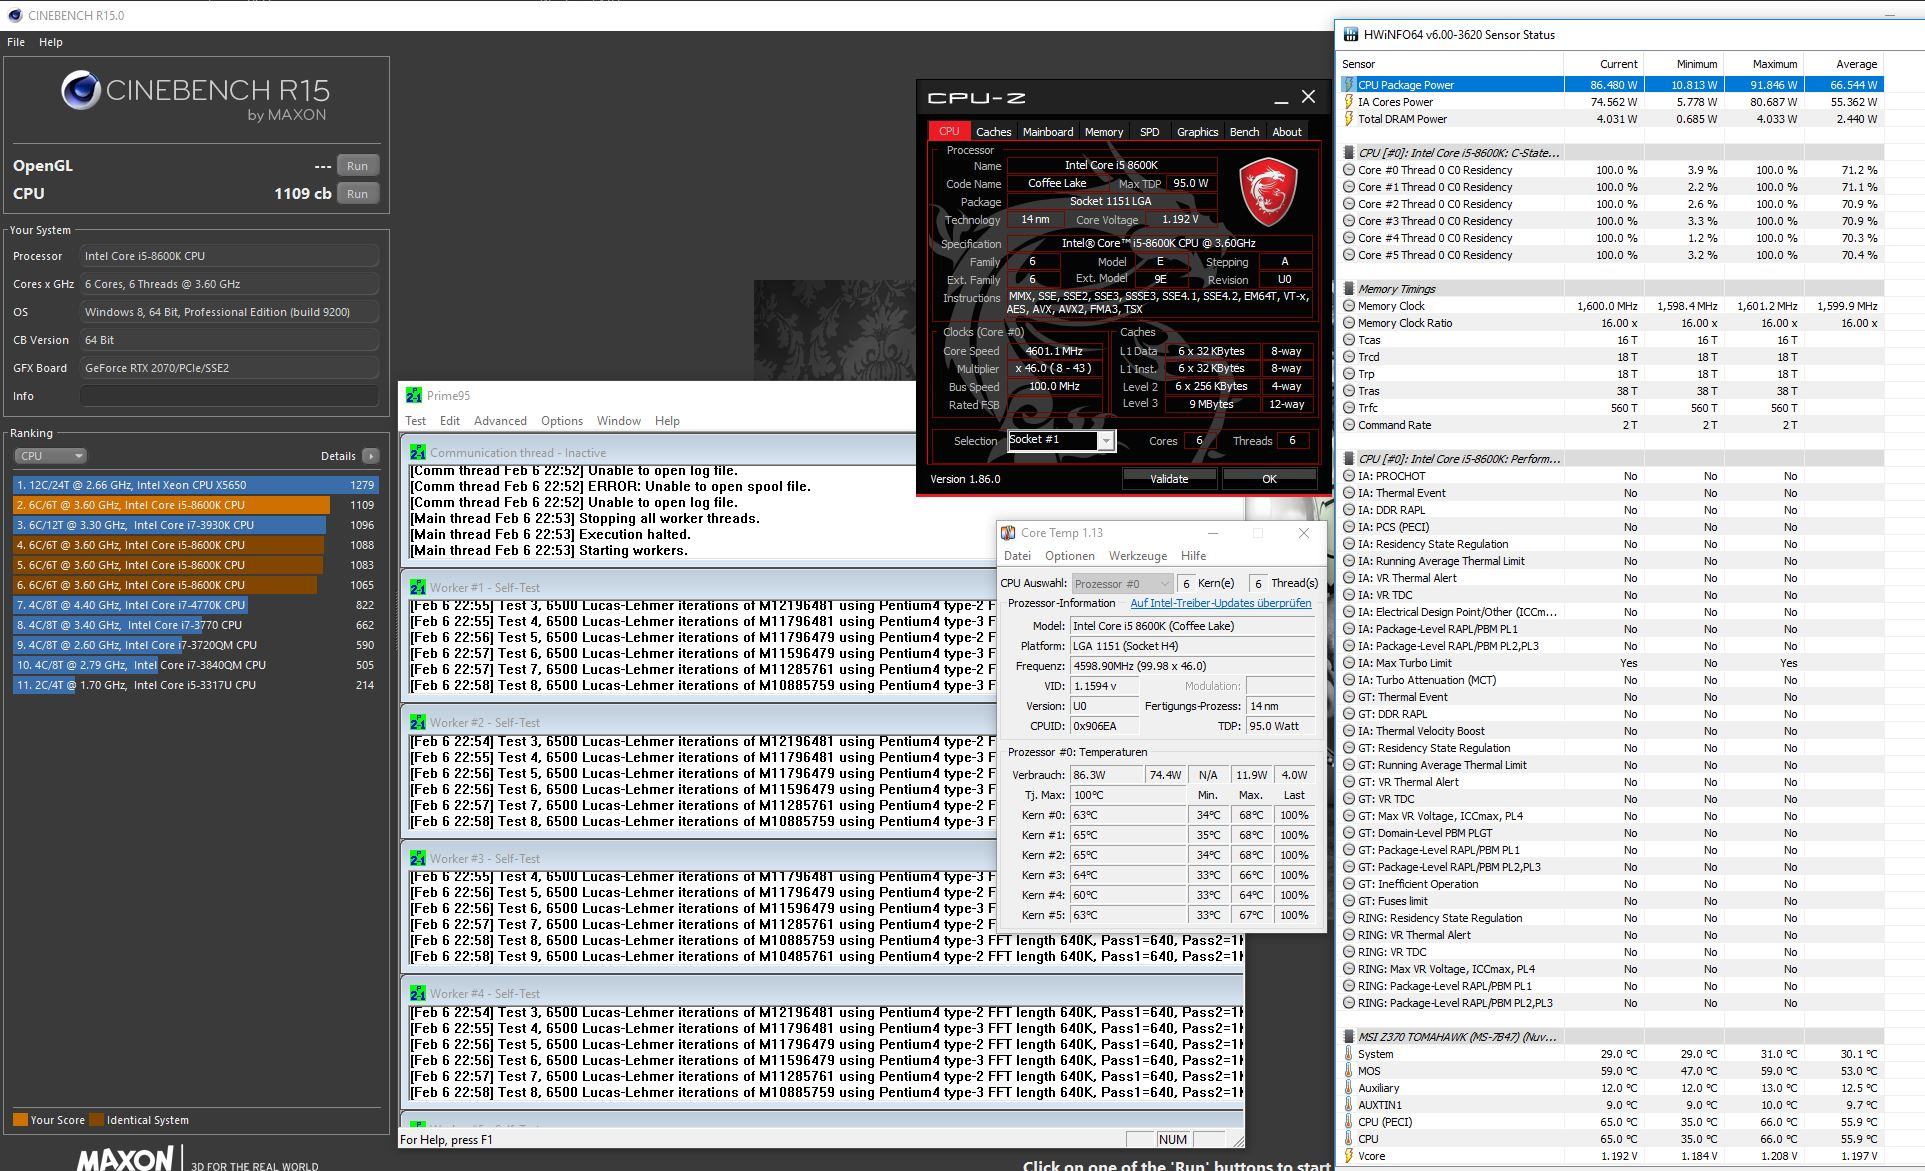Click Intel-Treiber-Updates überprüfen link
The width and height of the screenshot is (1925, 1171).
click(x=1221, y=603)
